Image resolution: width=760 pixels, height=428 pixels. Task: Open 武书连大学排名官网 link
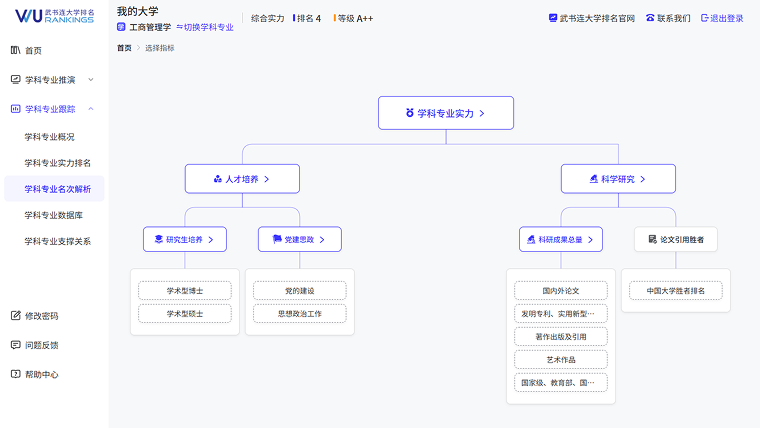[597, 18]
